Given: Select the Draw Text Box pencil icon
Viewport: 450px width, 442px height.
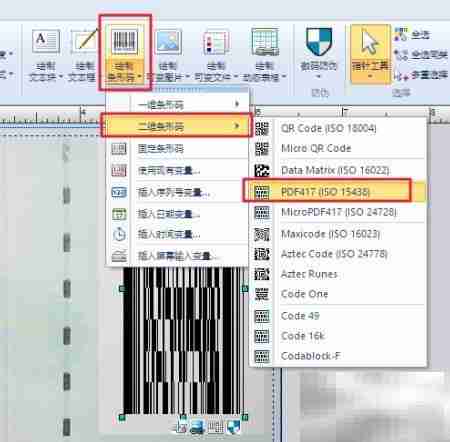Looking at the screenshot, I should [84, 41].
